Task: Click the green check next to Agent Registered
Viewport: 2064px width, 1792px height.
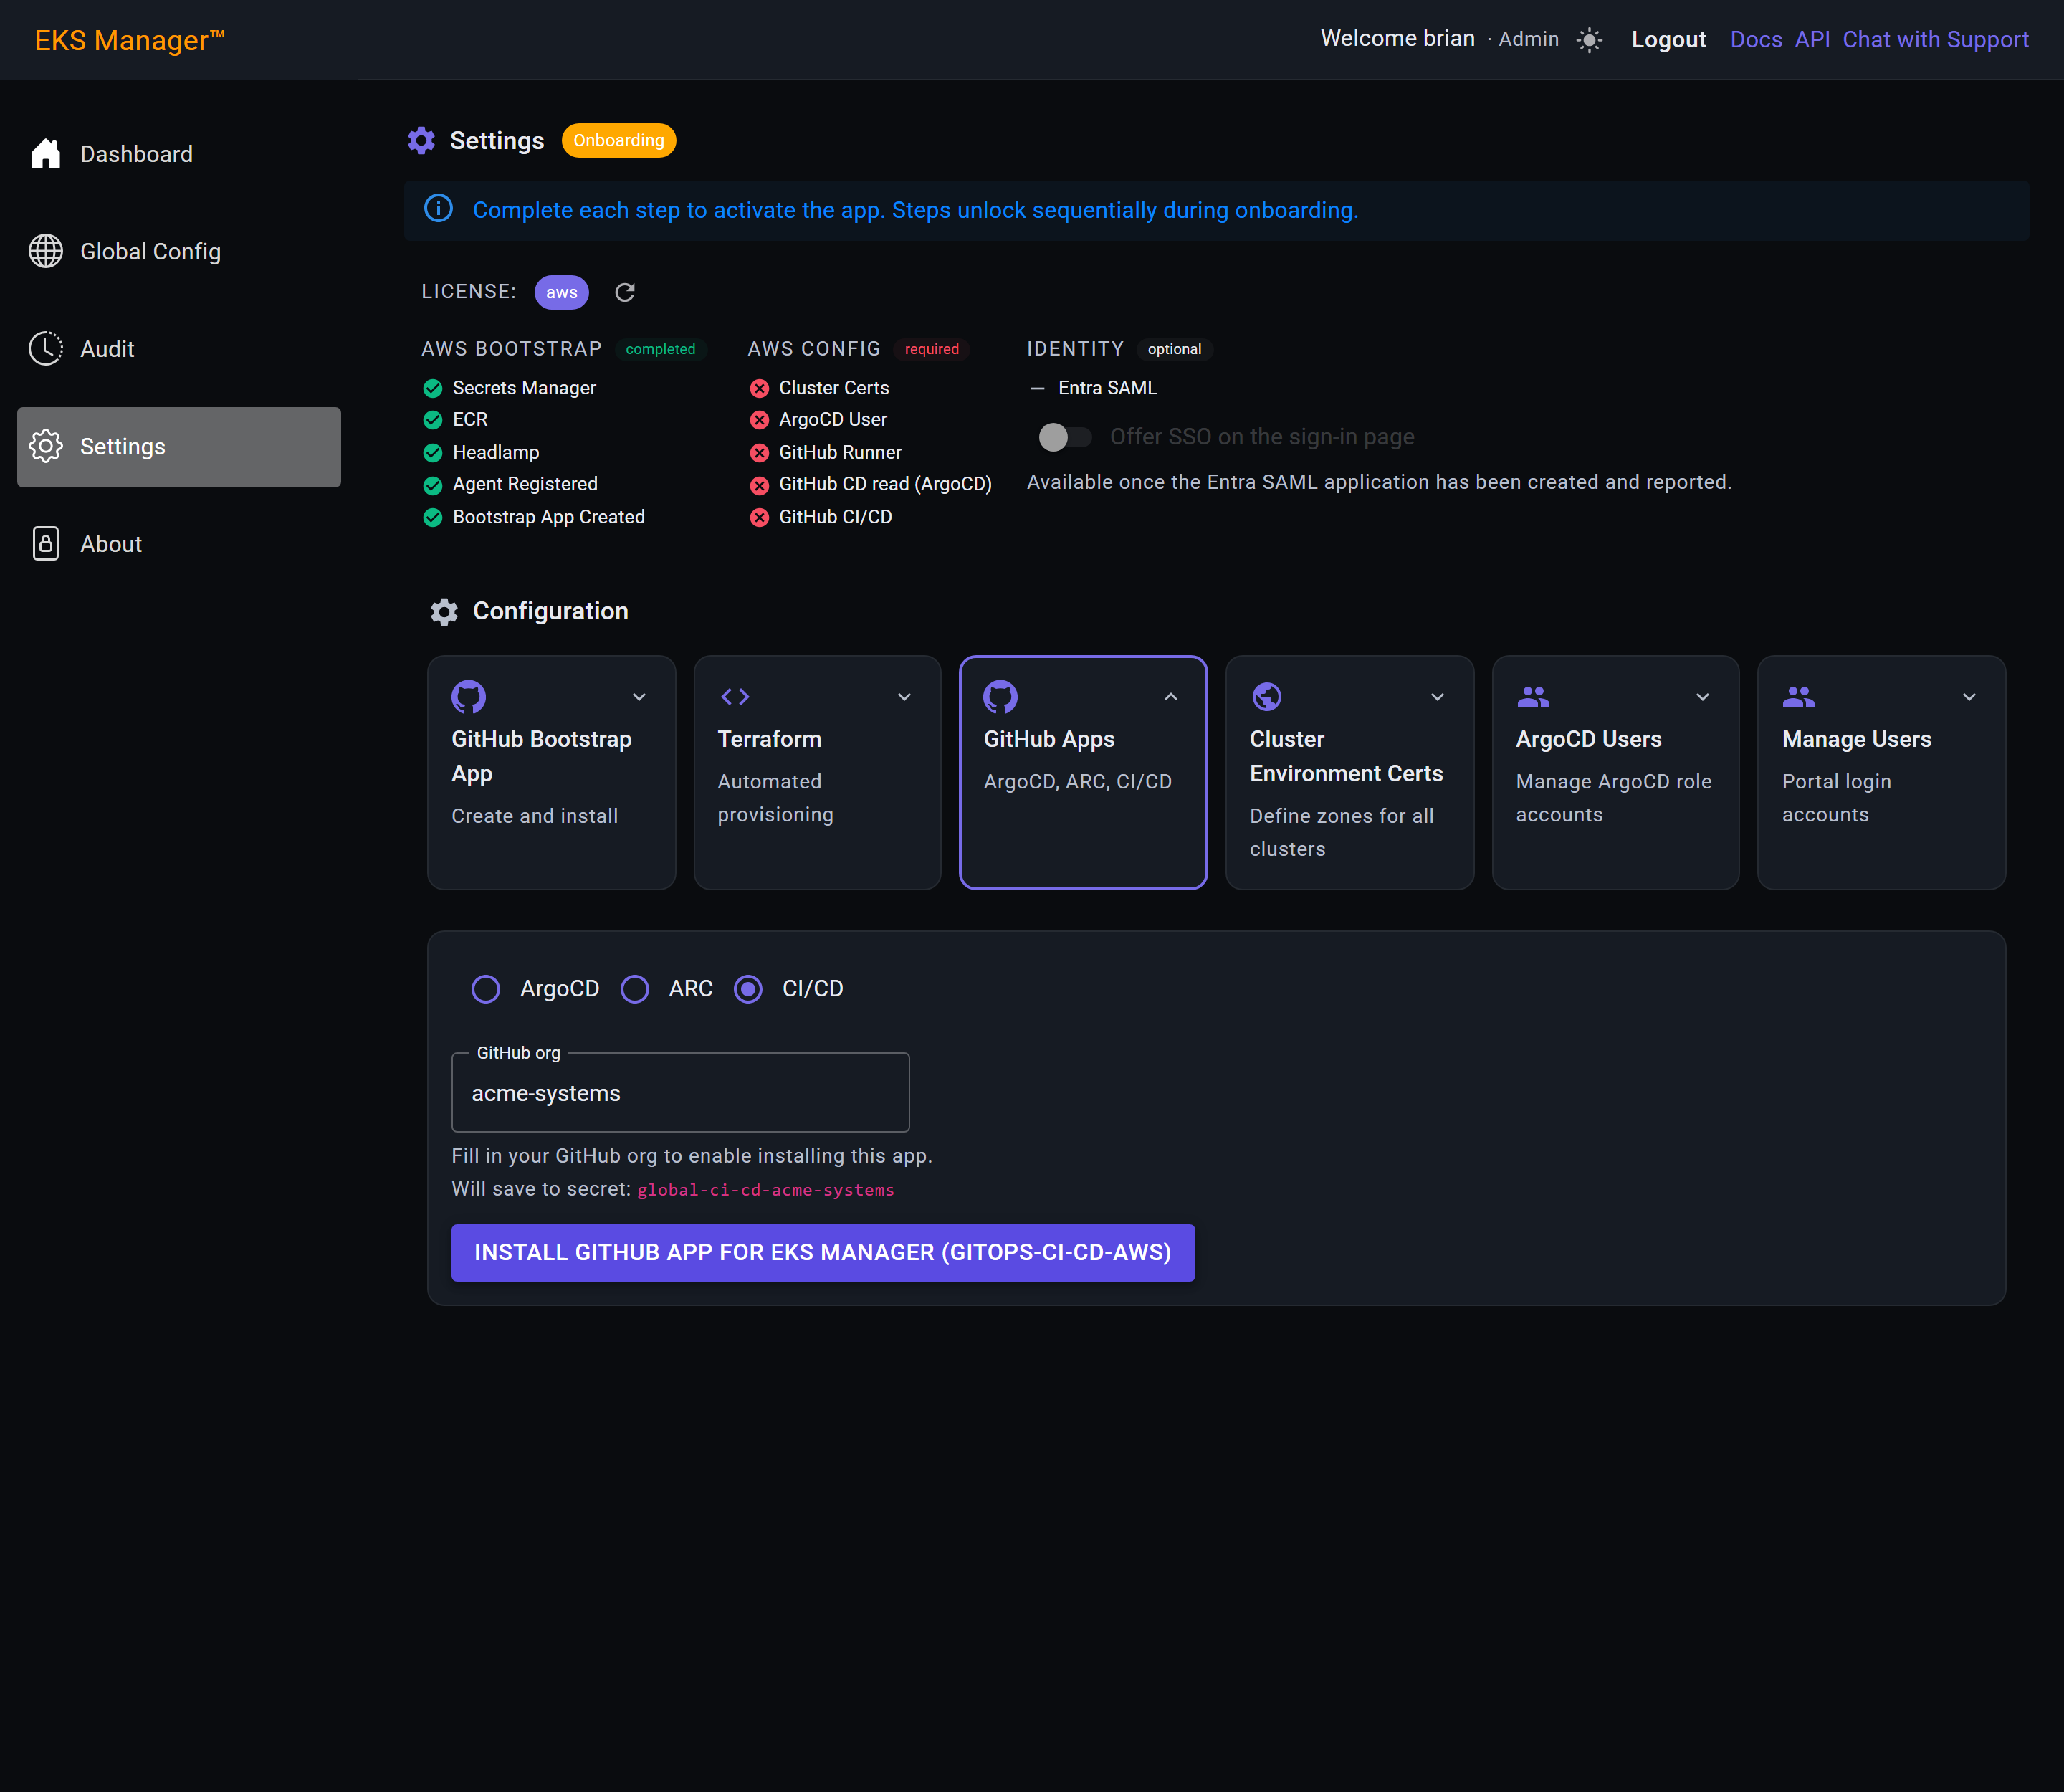Action: 433,485
